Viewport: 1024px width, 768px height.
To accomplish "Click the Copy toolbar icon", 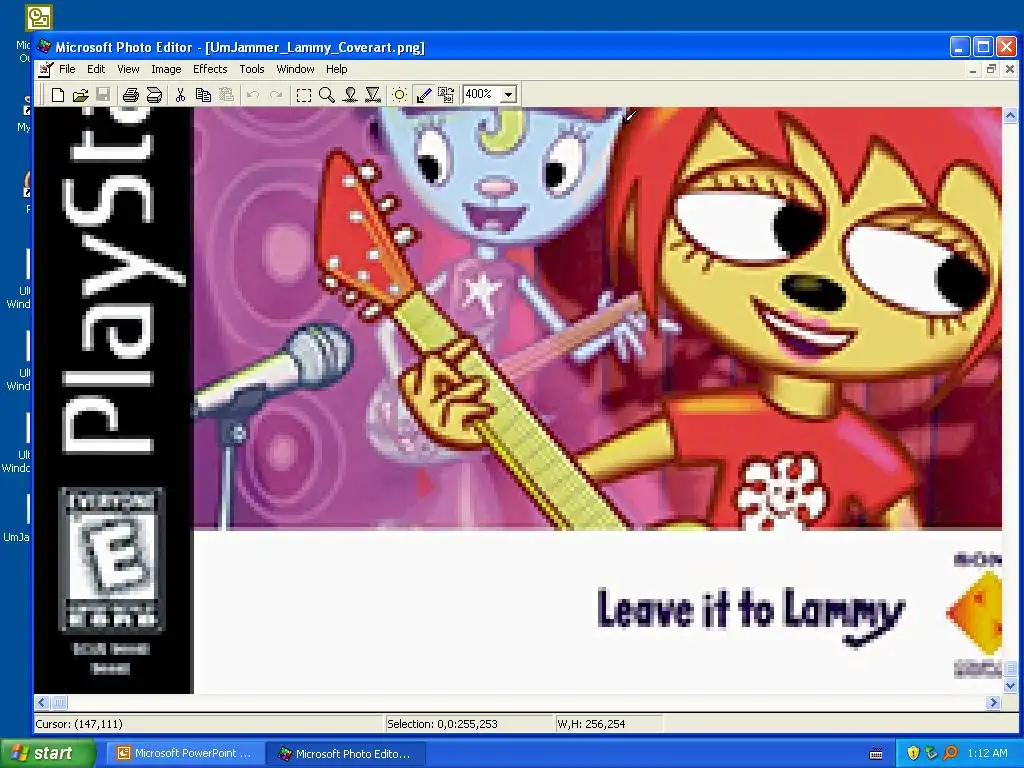I will click(203, 95).
